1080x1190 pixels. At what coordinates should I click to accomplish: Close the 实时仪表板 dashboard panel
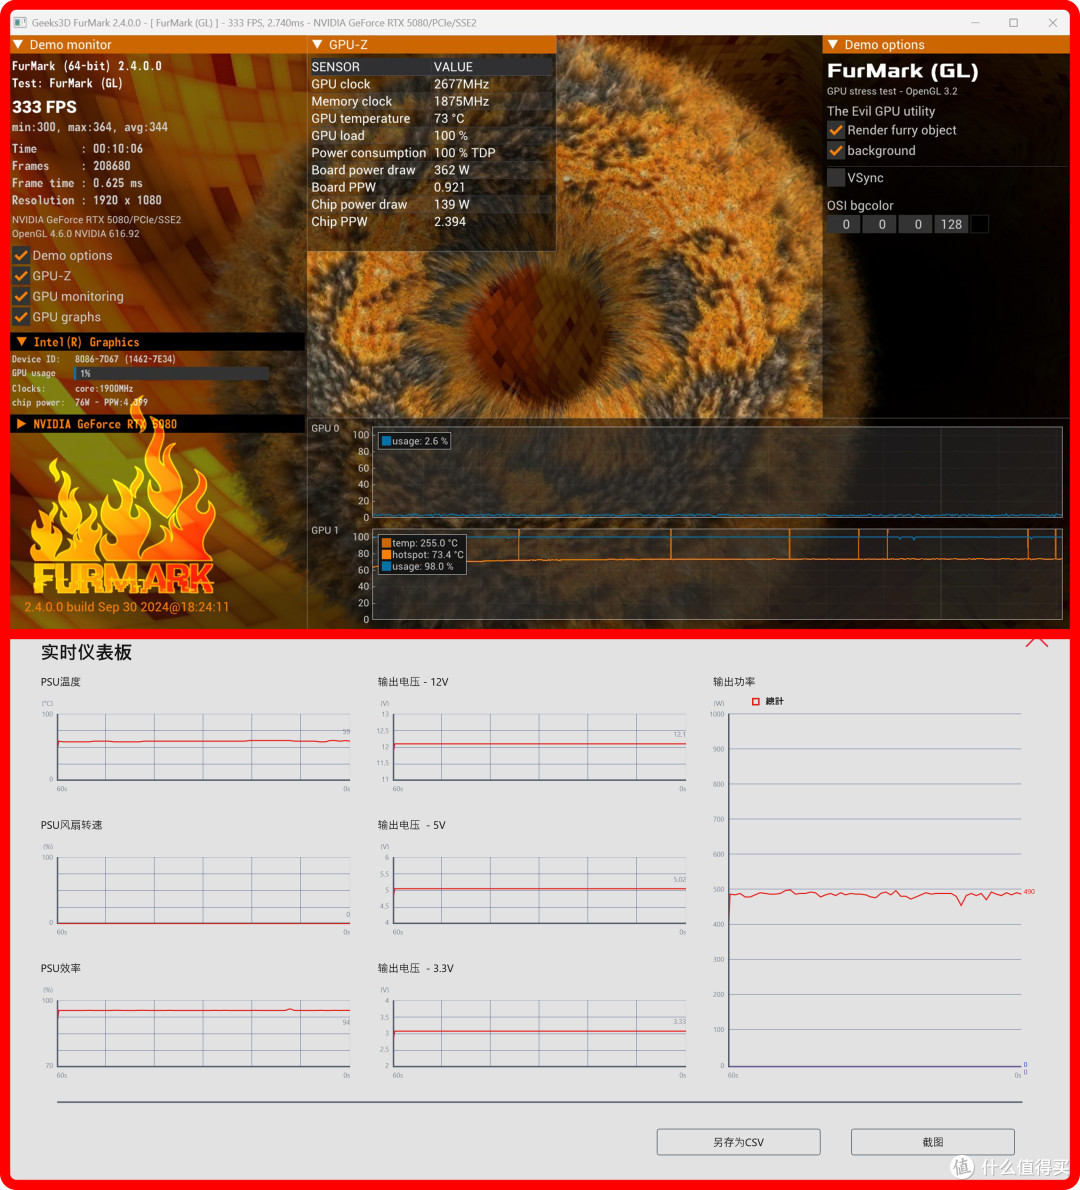click(x=1037, y=643)
